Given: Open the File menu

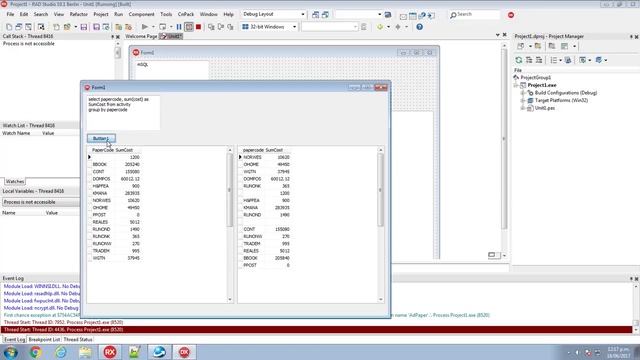Looking at the screenshot, I should [10, 14].
